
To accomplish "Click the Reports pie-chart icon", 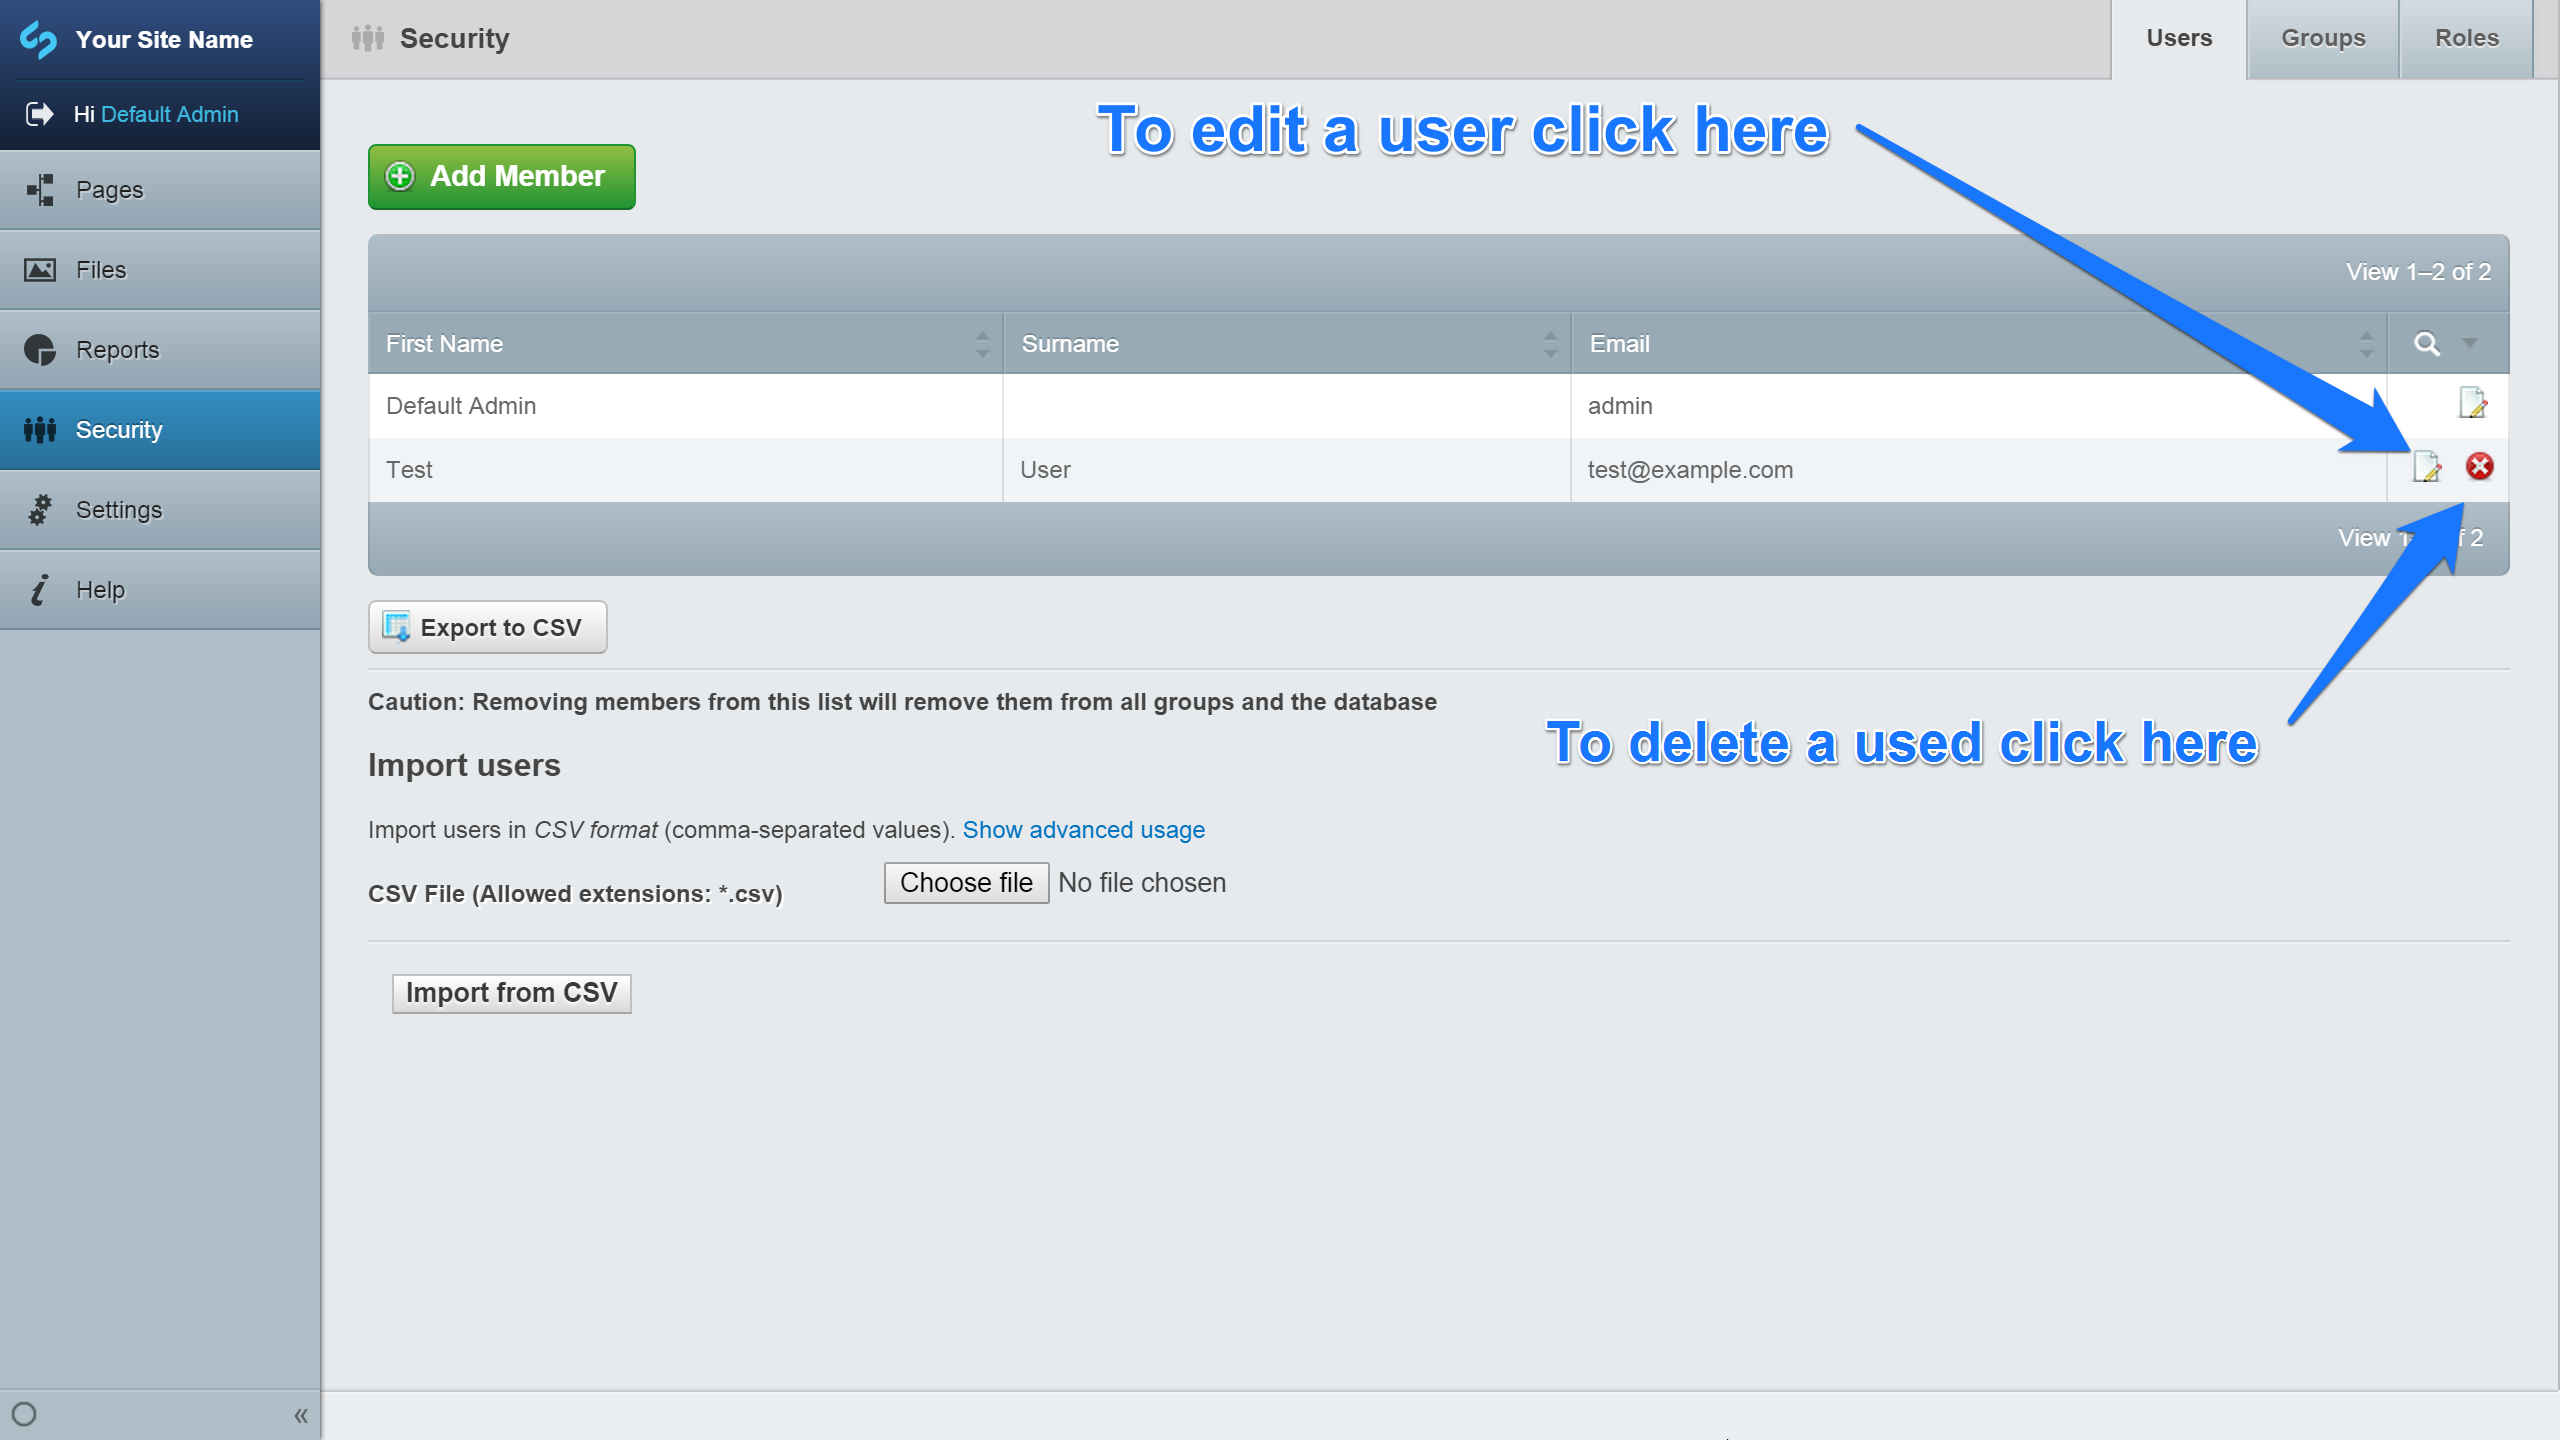I will (40, 349).
